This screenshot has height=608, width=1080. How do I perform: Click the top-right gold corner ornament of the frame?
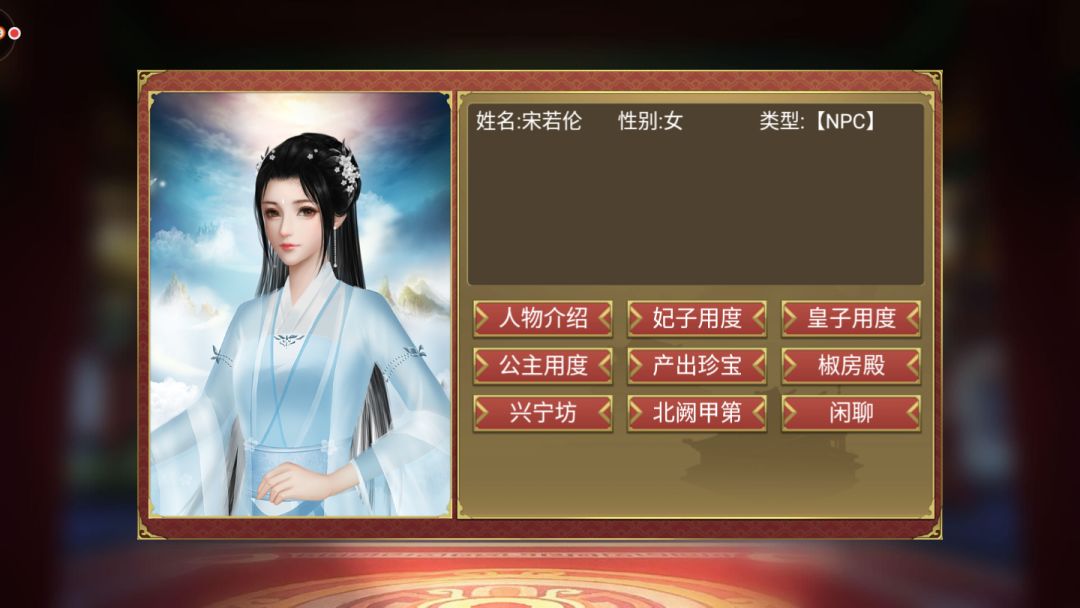pos(930,81)
